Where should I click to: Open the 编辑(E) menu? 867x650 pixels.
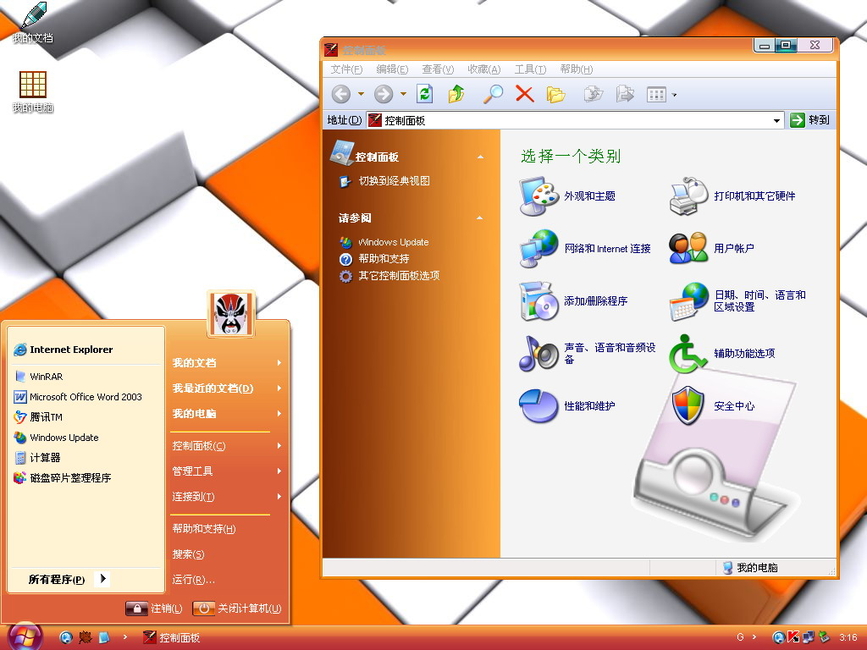(x=392, y=70)
